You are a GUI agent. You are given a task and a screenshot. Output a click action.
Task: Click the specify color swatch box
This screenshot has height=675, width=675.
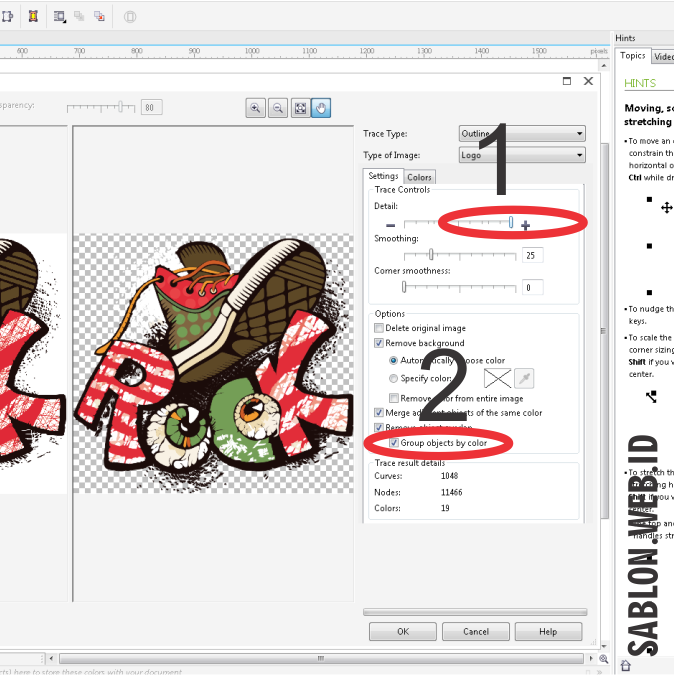(497, 379)
